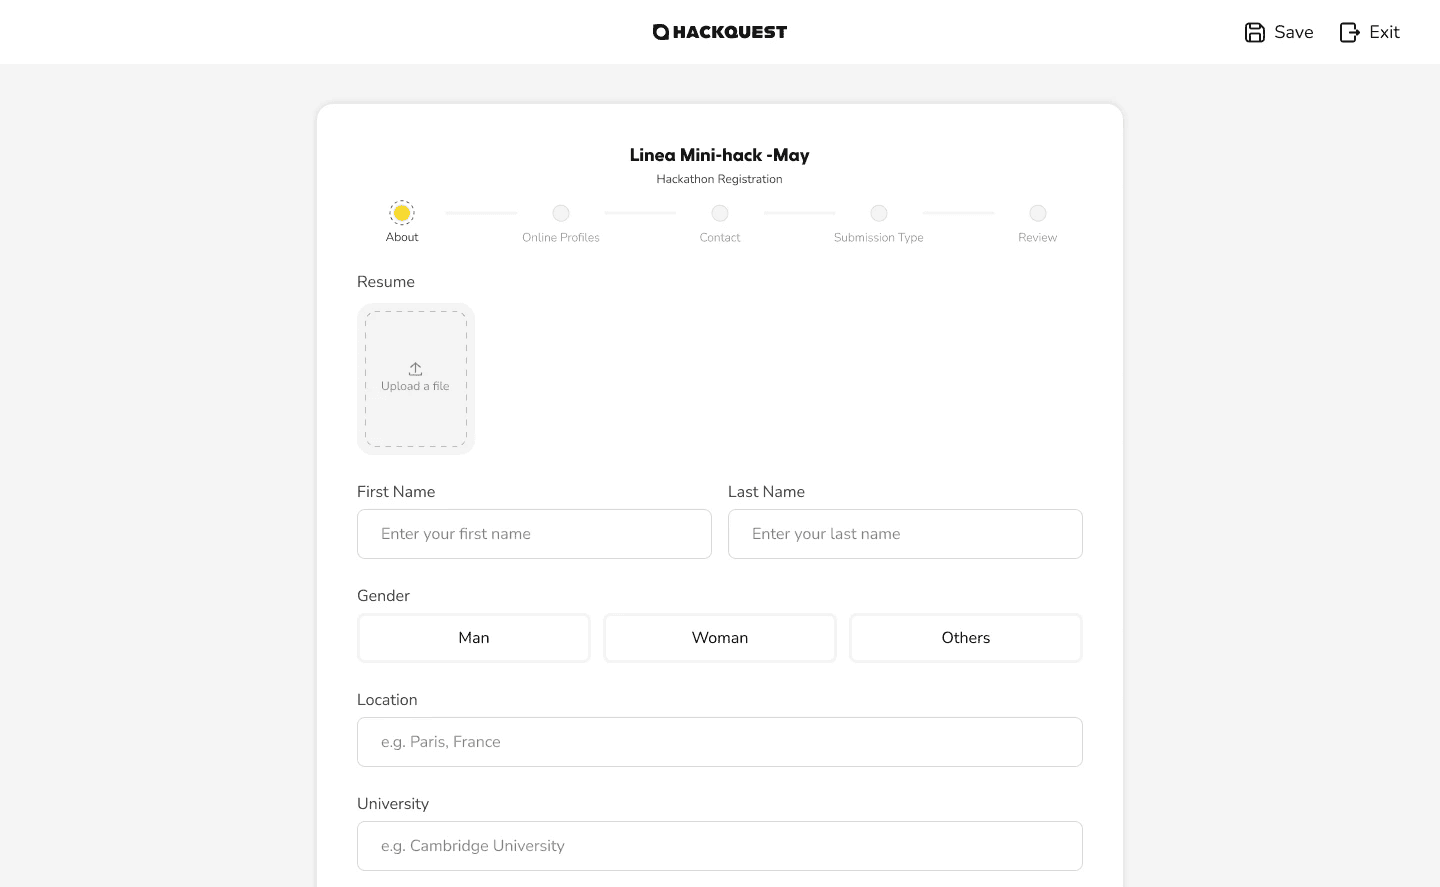This screenshot has width=1440, height=887.
Task: Click the First Name field label
Action: [x=396, y=492]
